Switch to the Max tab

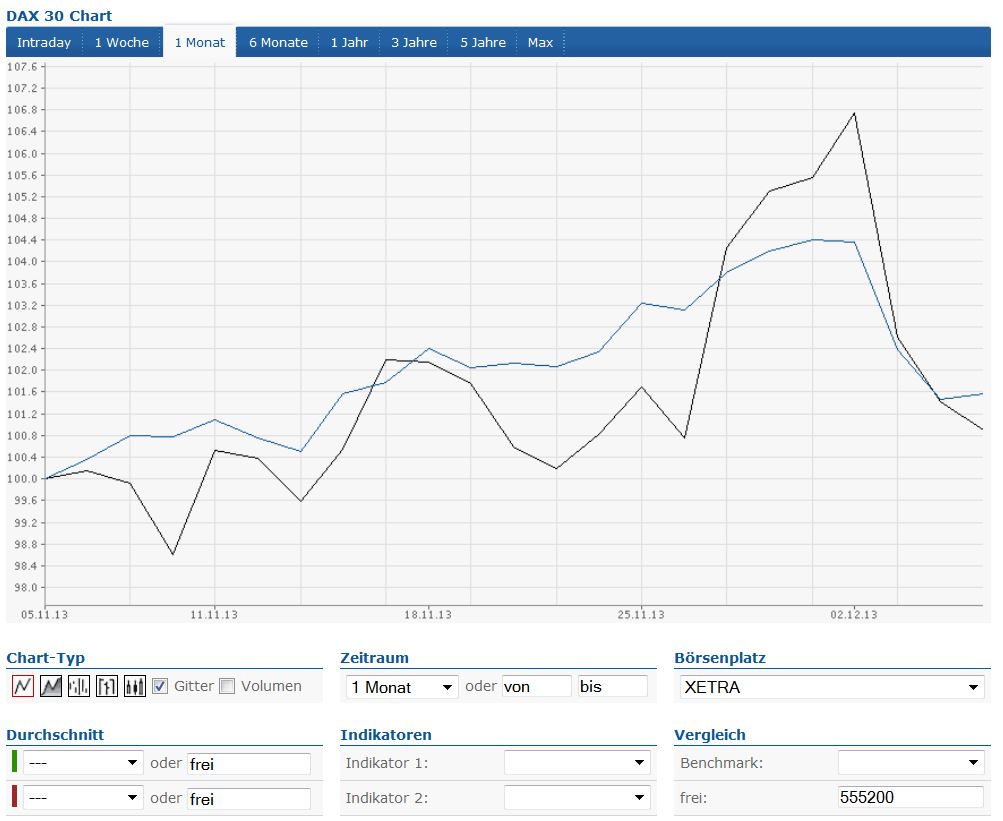coord(541,42)
